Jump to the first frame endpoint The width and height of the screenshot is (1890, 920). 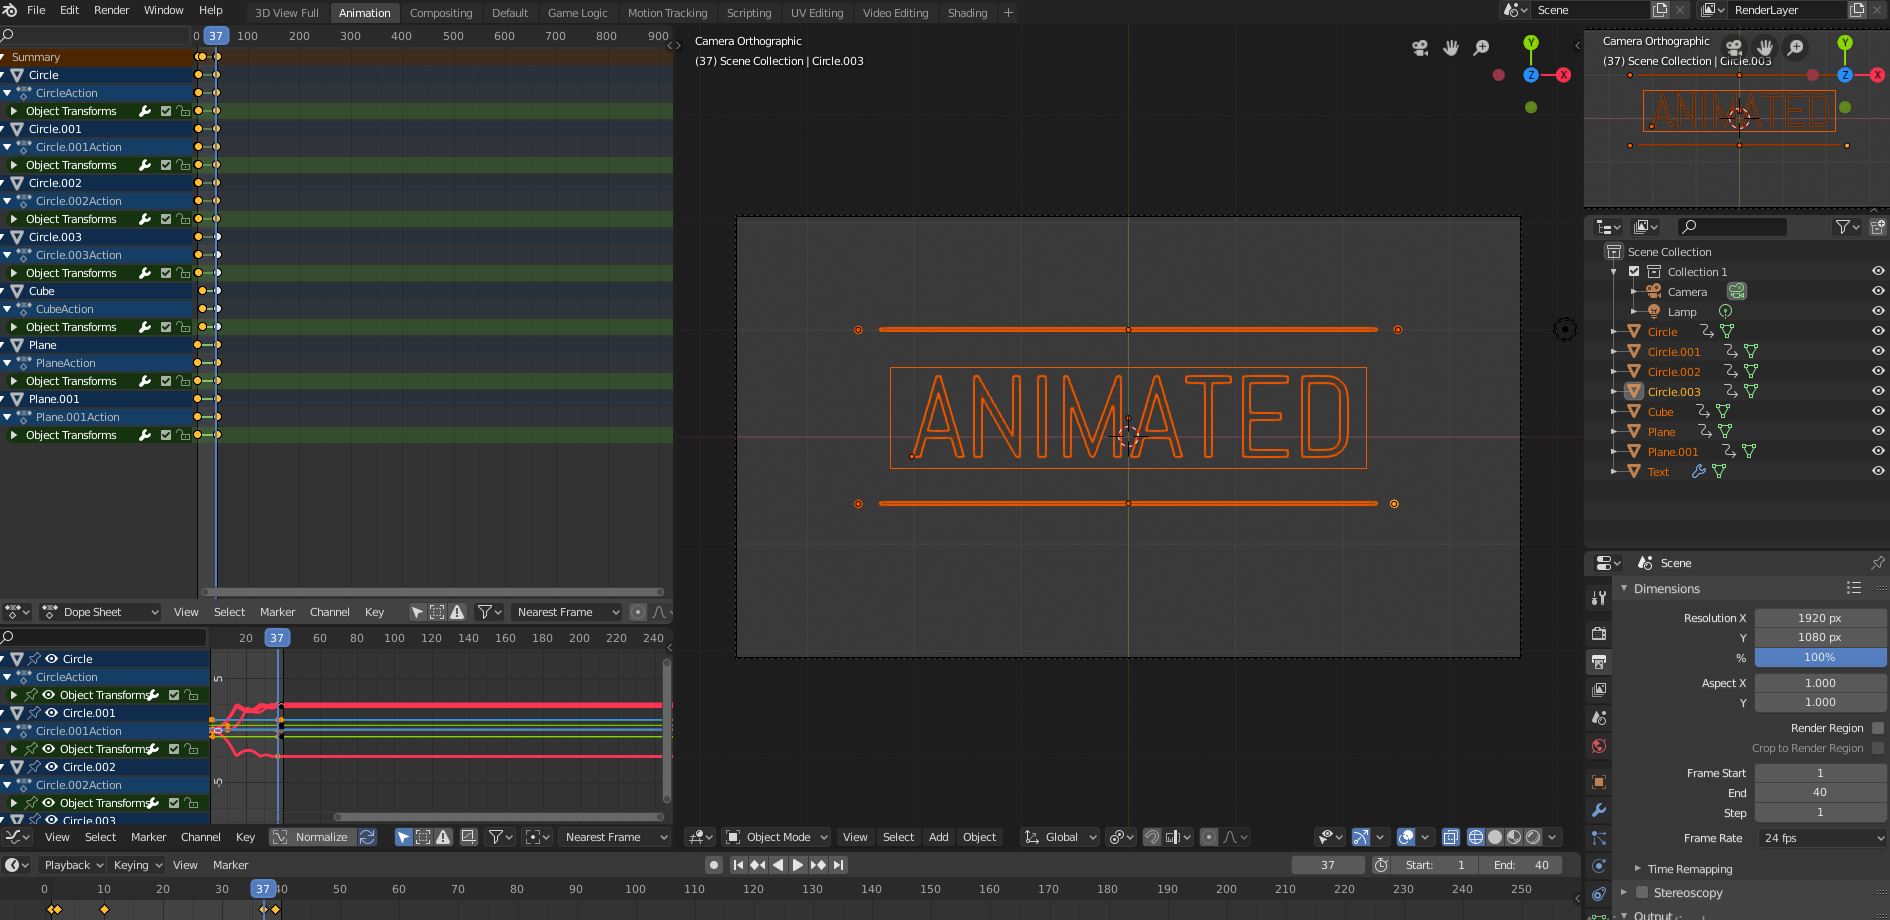click(738, 865)
